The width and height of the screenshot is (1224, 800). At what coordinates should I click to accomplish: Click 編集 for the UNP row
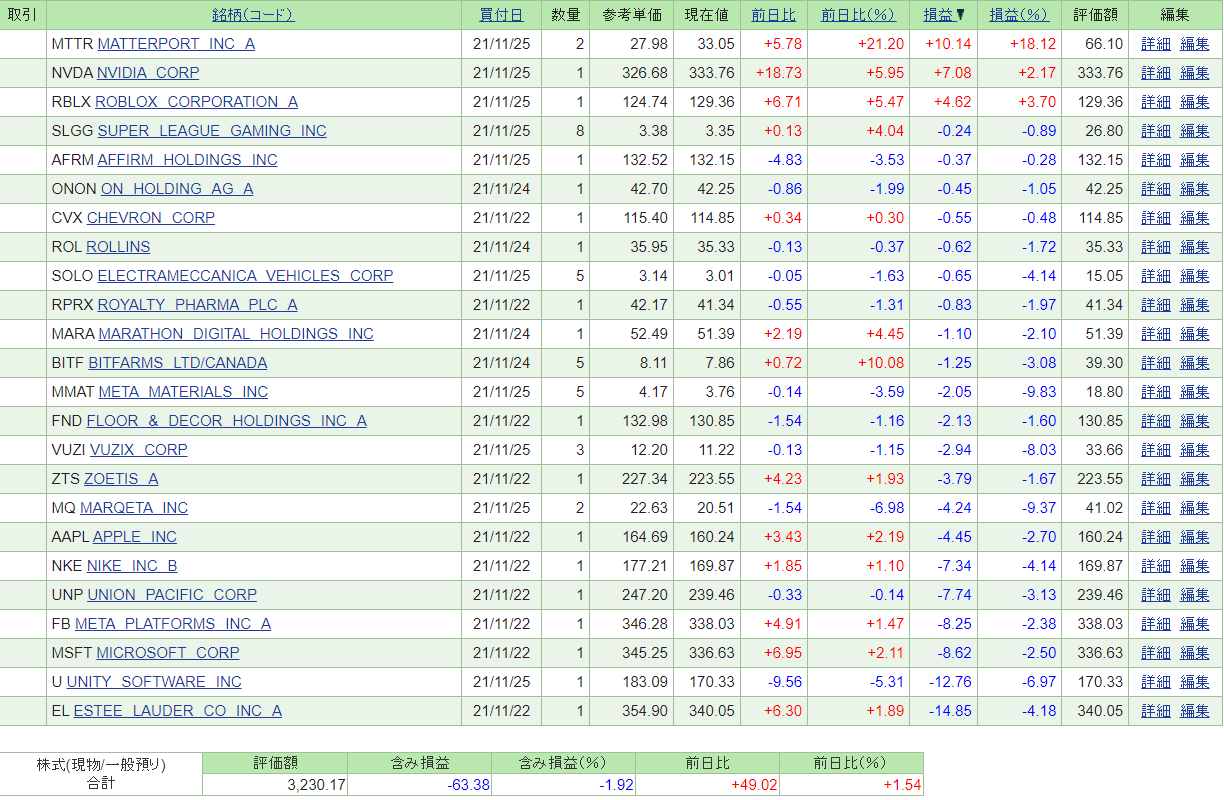(x=1195, y=595)
